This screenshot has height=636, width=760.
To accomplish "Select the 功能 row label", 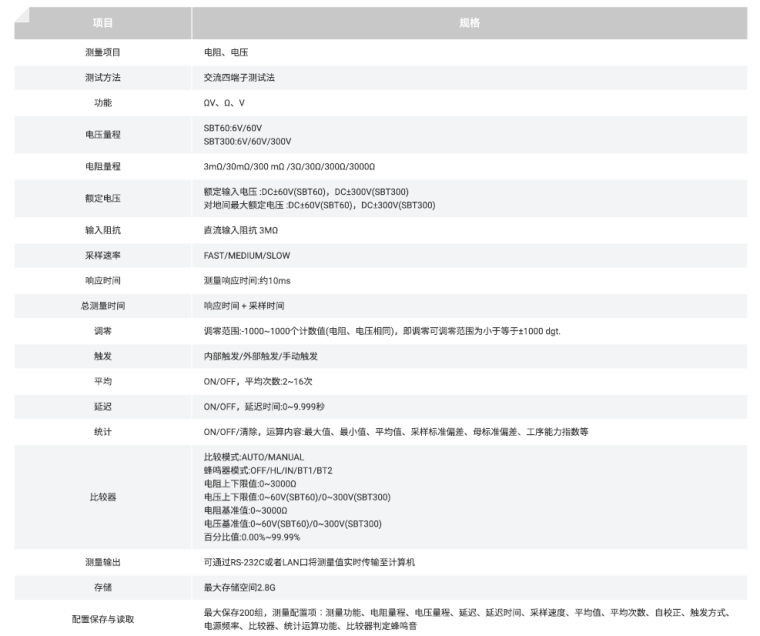I will point(103,103).
